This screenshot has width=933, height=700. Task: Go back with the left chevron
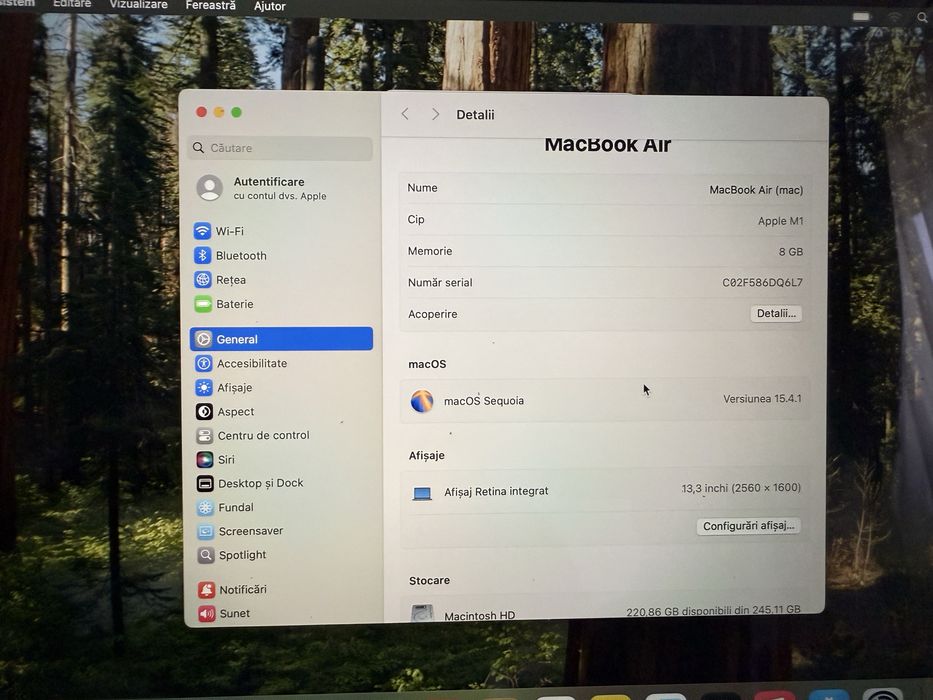[405, 114]
